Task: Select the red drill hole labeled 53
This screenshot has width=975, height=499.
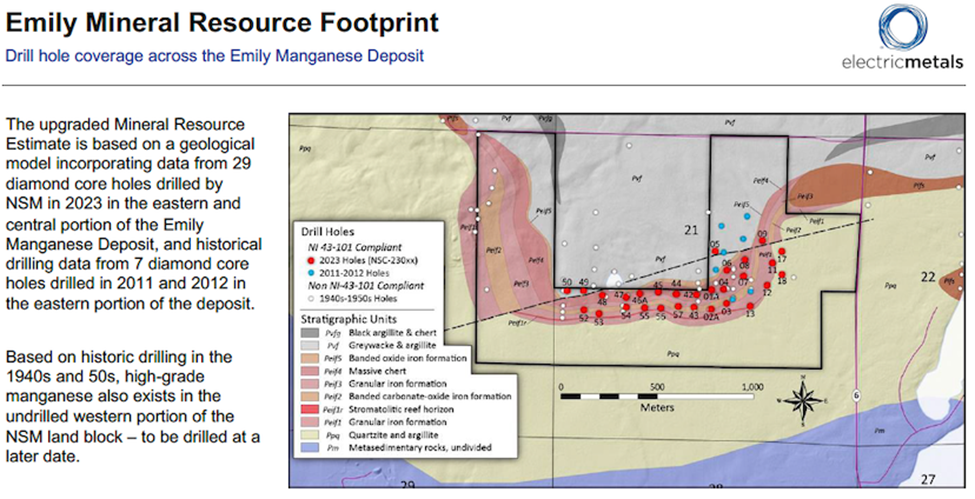Action: 598,313
